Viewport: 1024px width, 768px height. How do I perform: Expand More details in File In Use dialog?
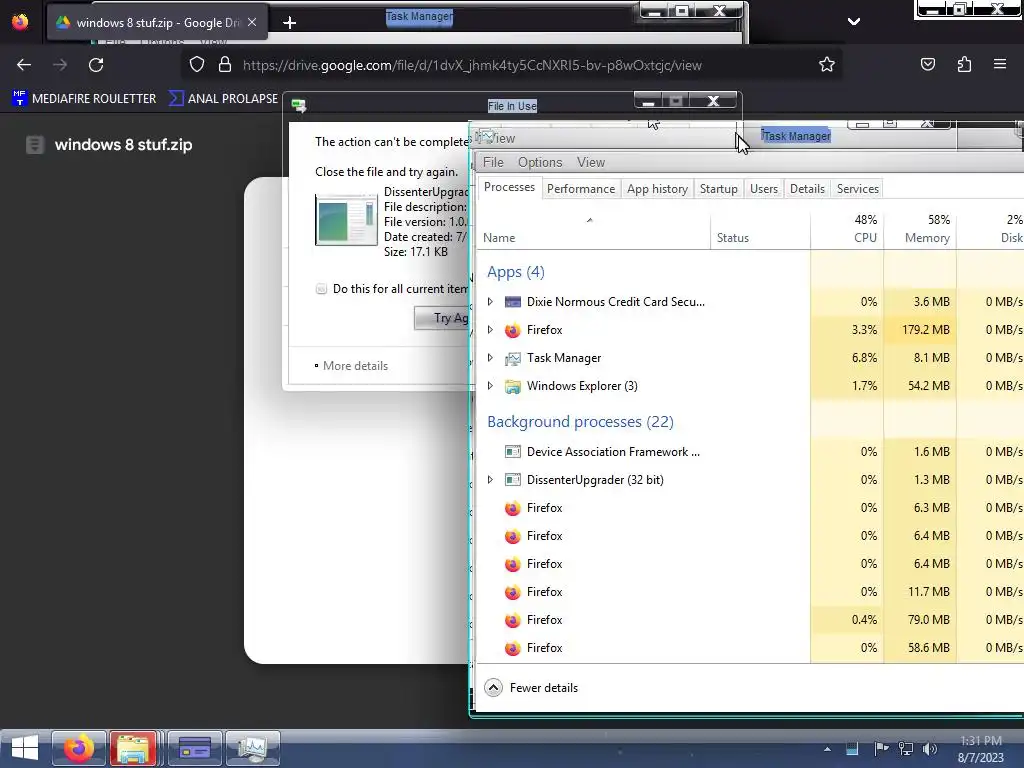tap(351, 366)
